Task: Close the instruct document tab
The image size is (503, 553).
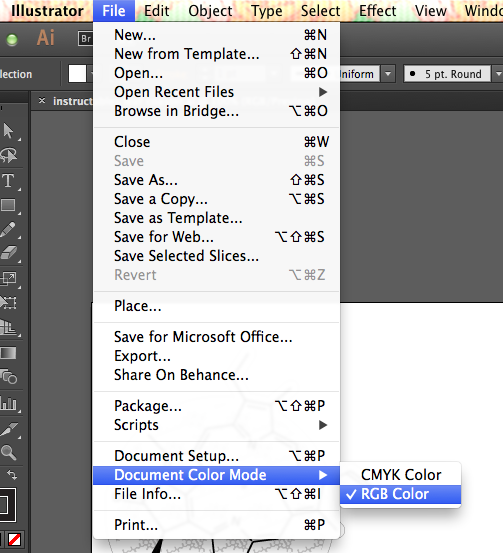Action: 42,101
